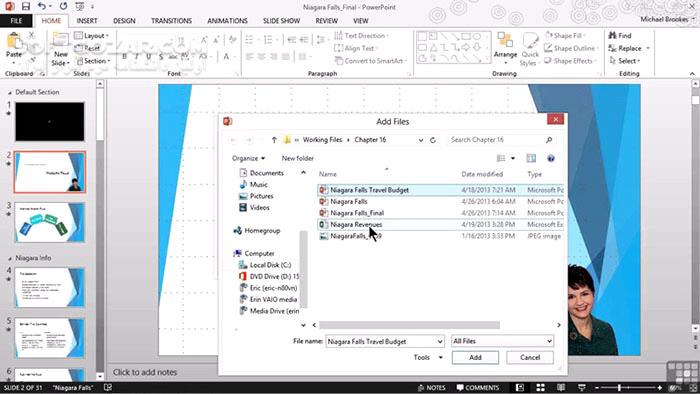Click the dialog horizontal scrollbar

[409, 325]
